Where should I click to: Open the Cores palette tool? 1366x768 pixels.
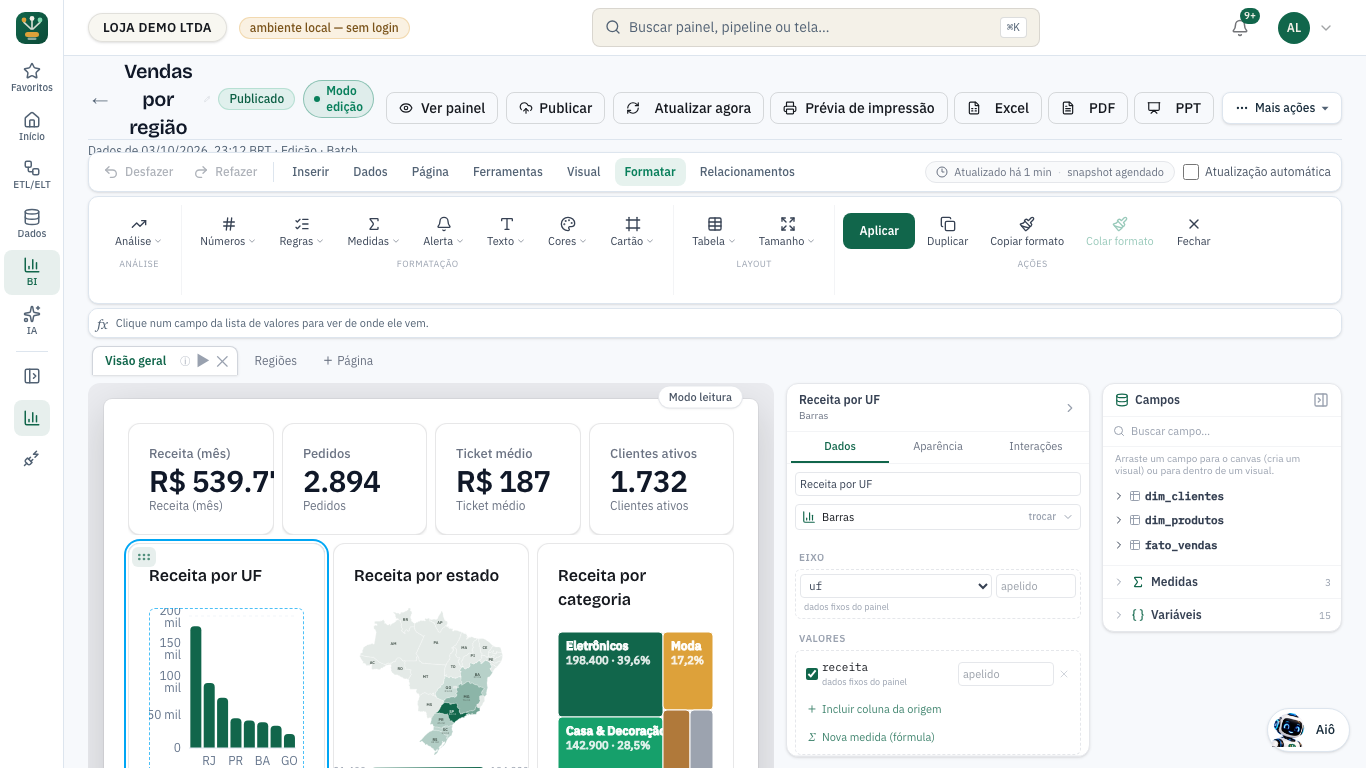click(567, 232)
